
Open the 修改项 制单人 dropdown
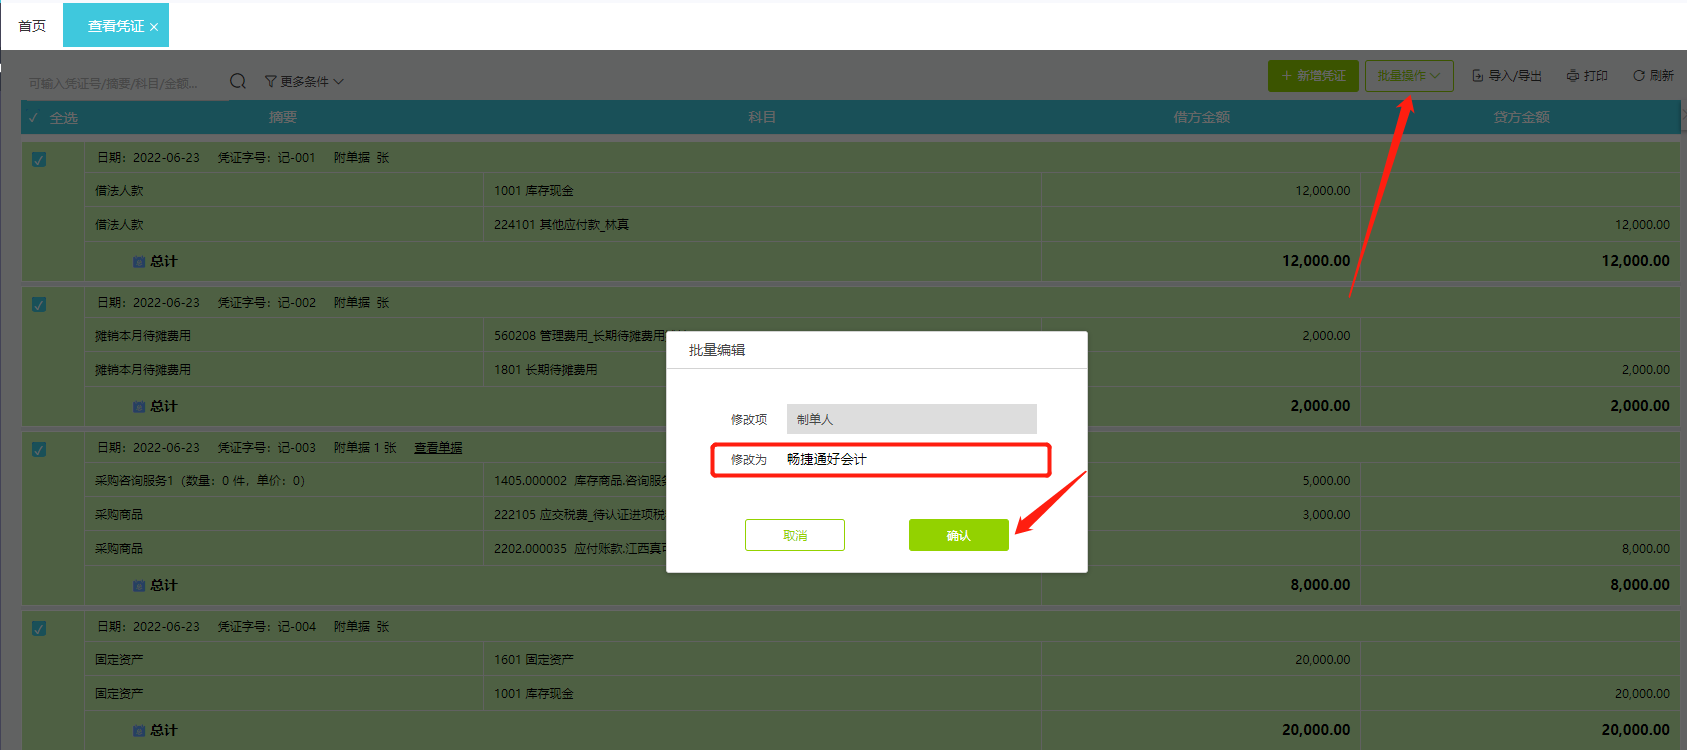[912, 419]
